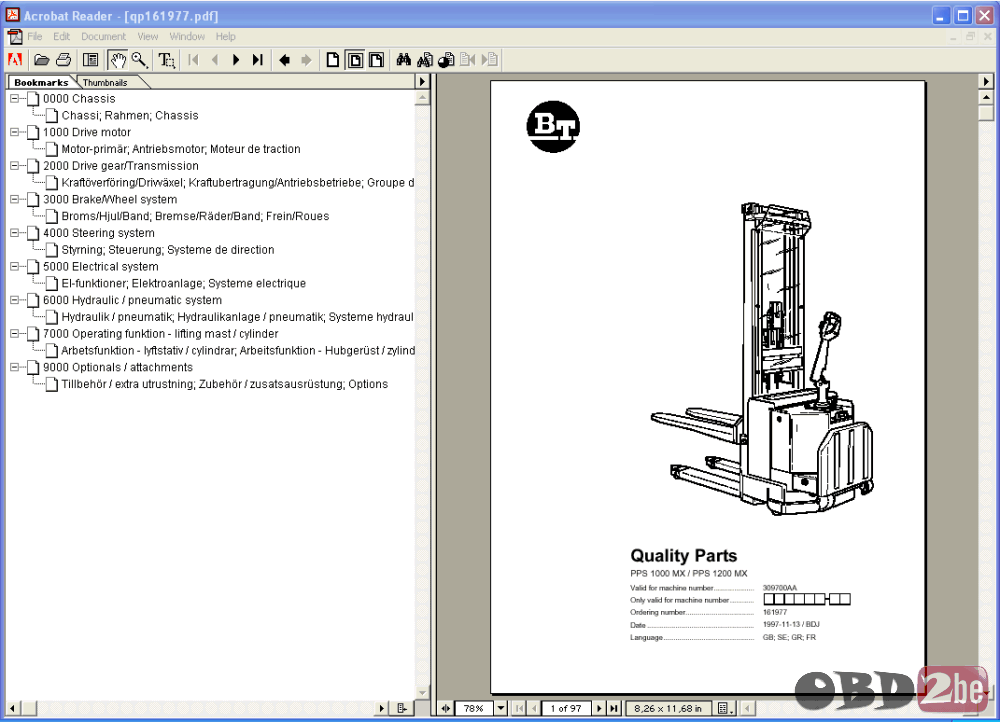This screenshot has height=722, width=1000.
Task: Jump to last page in the status bar
Action: pos(614,708)
